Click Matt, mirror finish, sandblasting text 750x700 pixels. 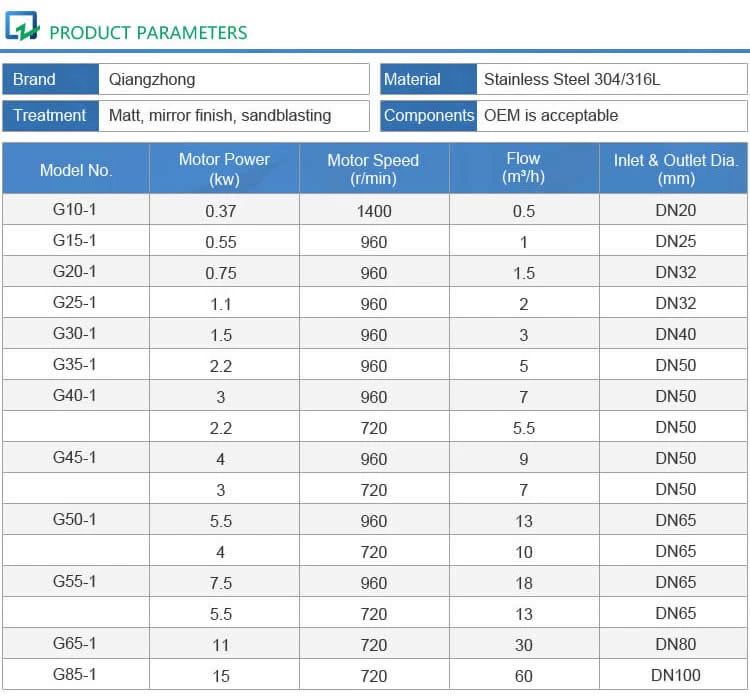pos(220,116)
